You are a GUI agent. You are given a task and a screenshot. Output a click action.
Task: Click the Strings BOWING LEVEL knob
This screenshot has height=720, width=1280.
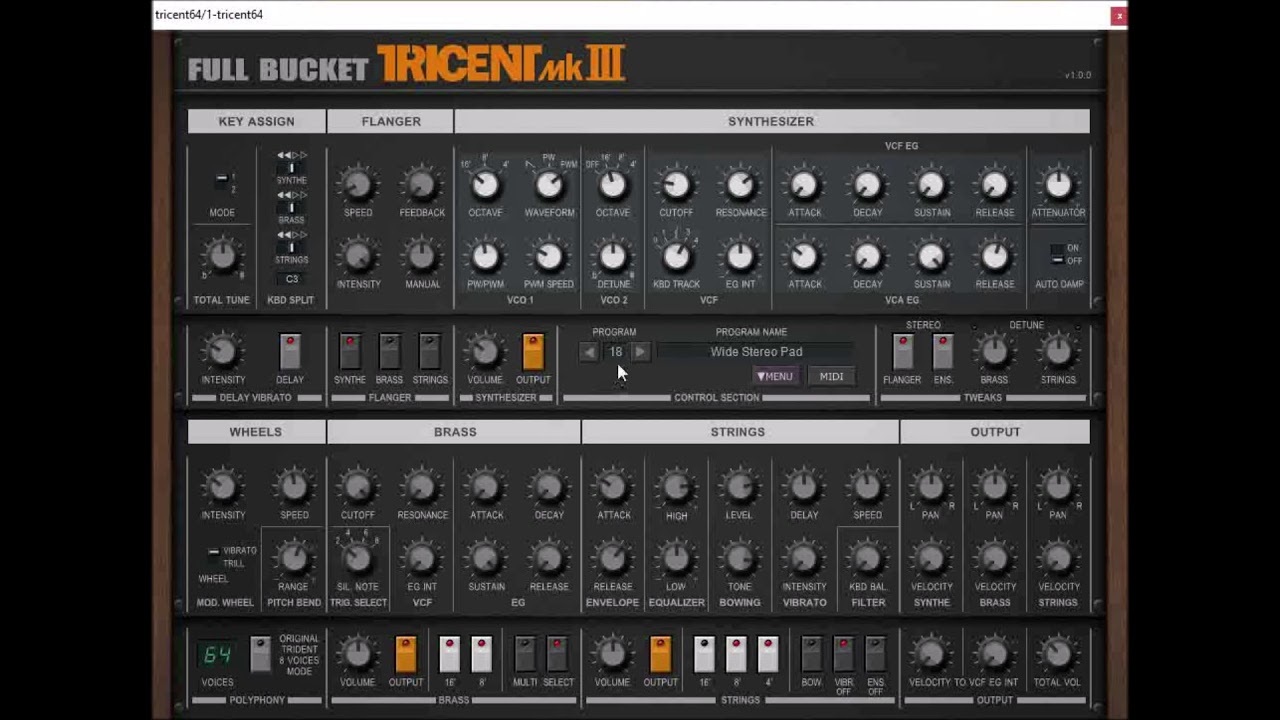coord(740,487)
